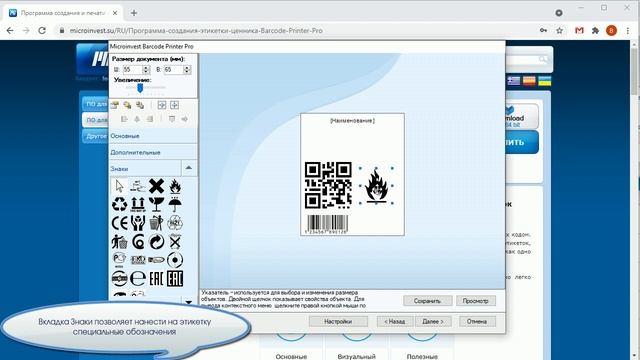
Task: Select the pointer arrow tool in Знаки
Action: coord(119,186)
